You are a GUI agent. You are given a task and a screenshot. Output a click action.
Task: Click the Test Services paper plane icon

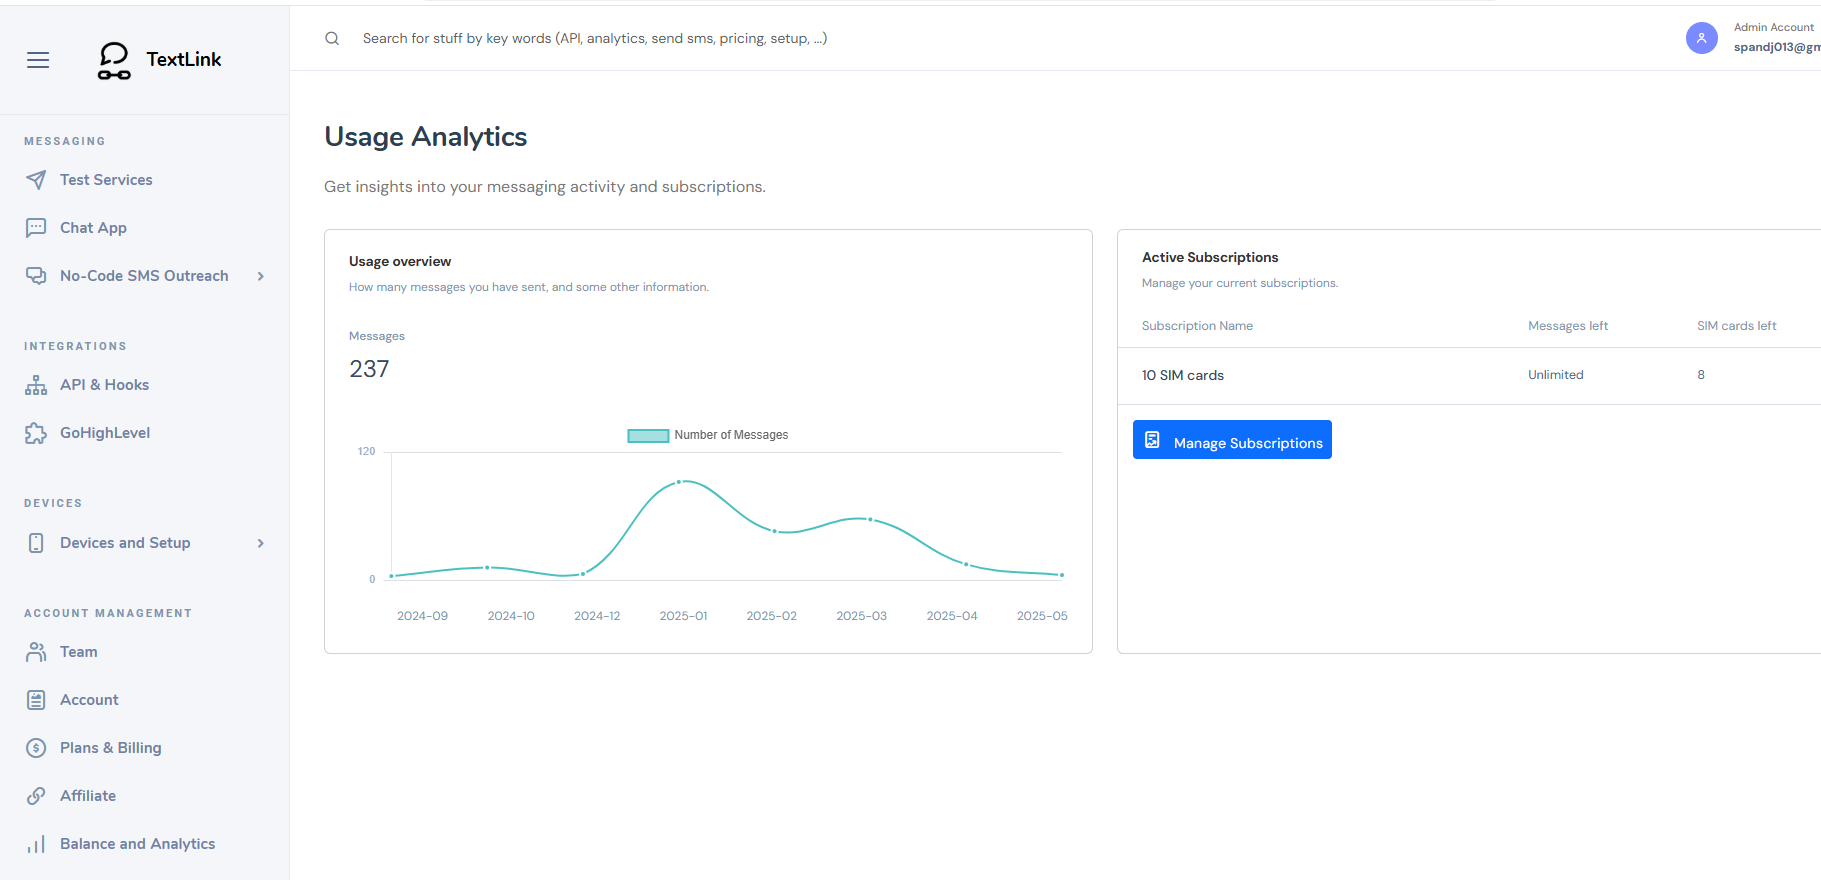pyautogui.click(x=36, y=180)
